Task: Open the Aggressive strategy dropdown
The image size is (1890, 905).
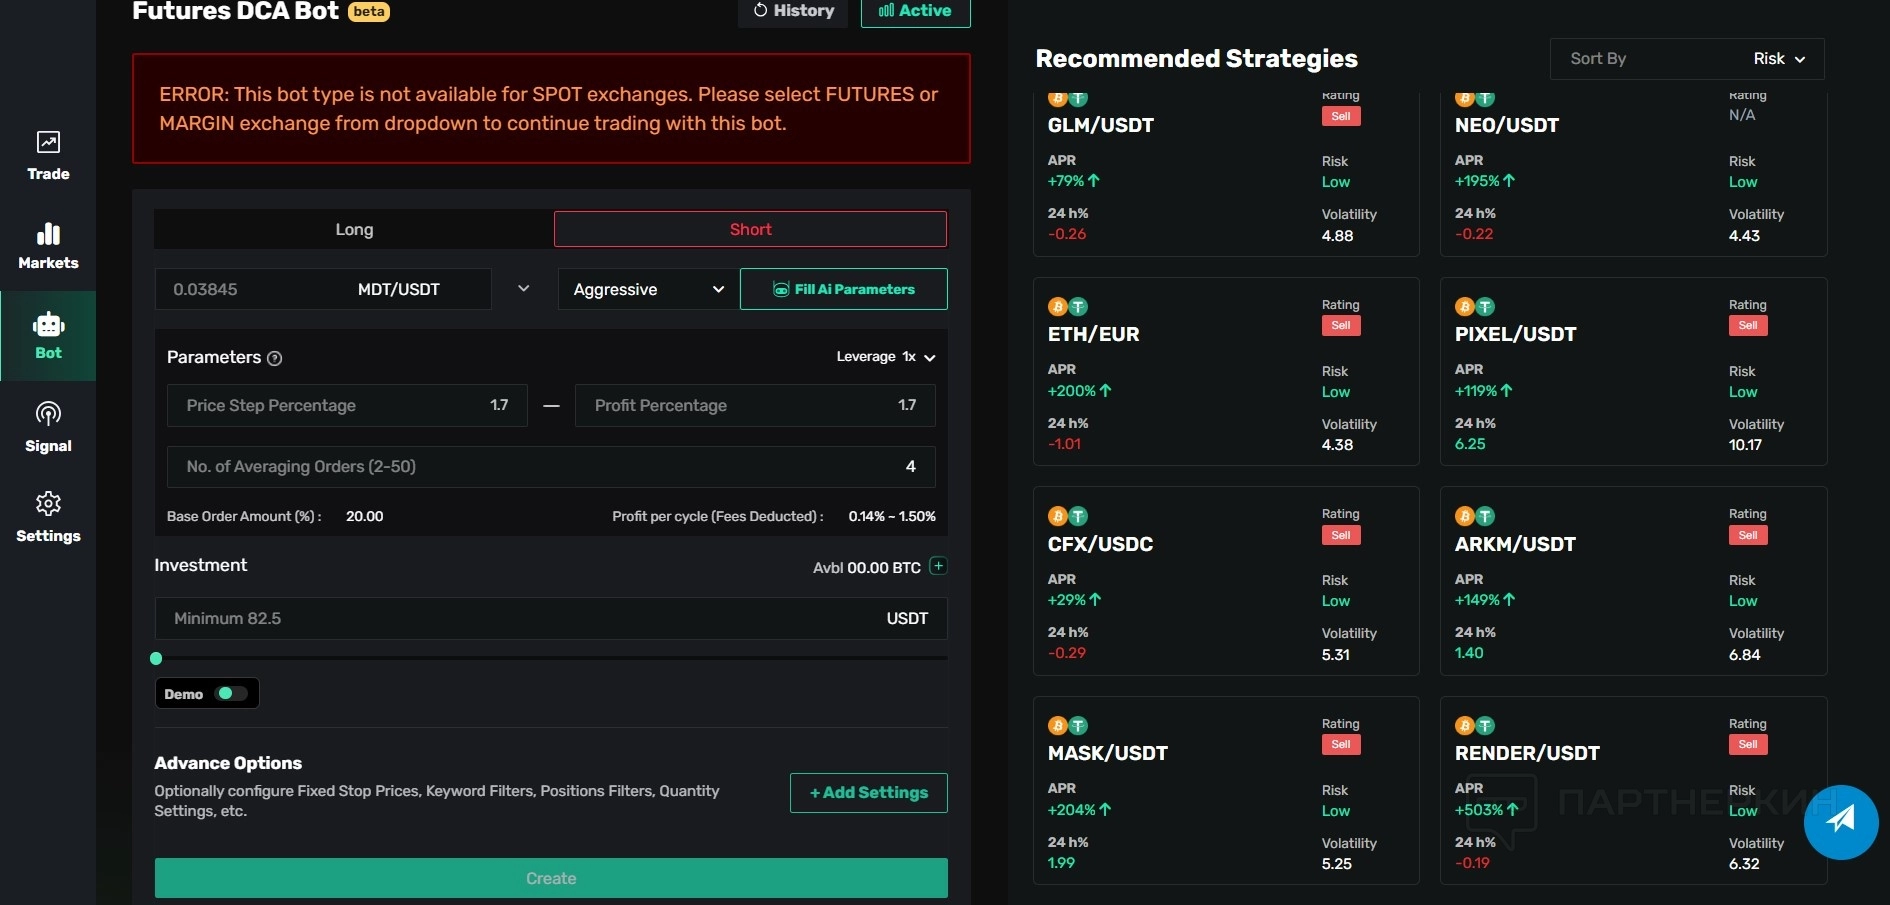Action: [648, 289]
